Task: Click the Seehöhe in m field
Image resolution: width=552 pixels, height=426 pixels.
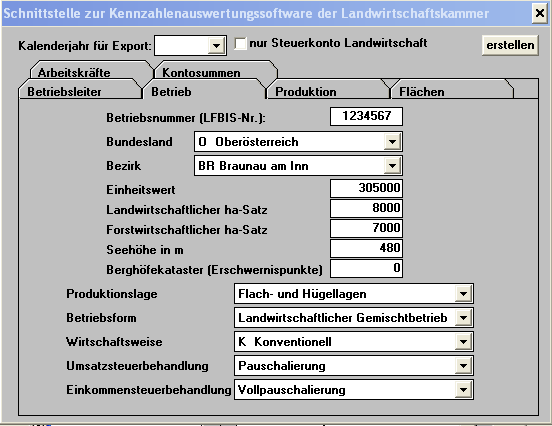Action: (366, 249)
